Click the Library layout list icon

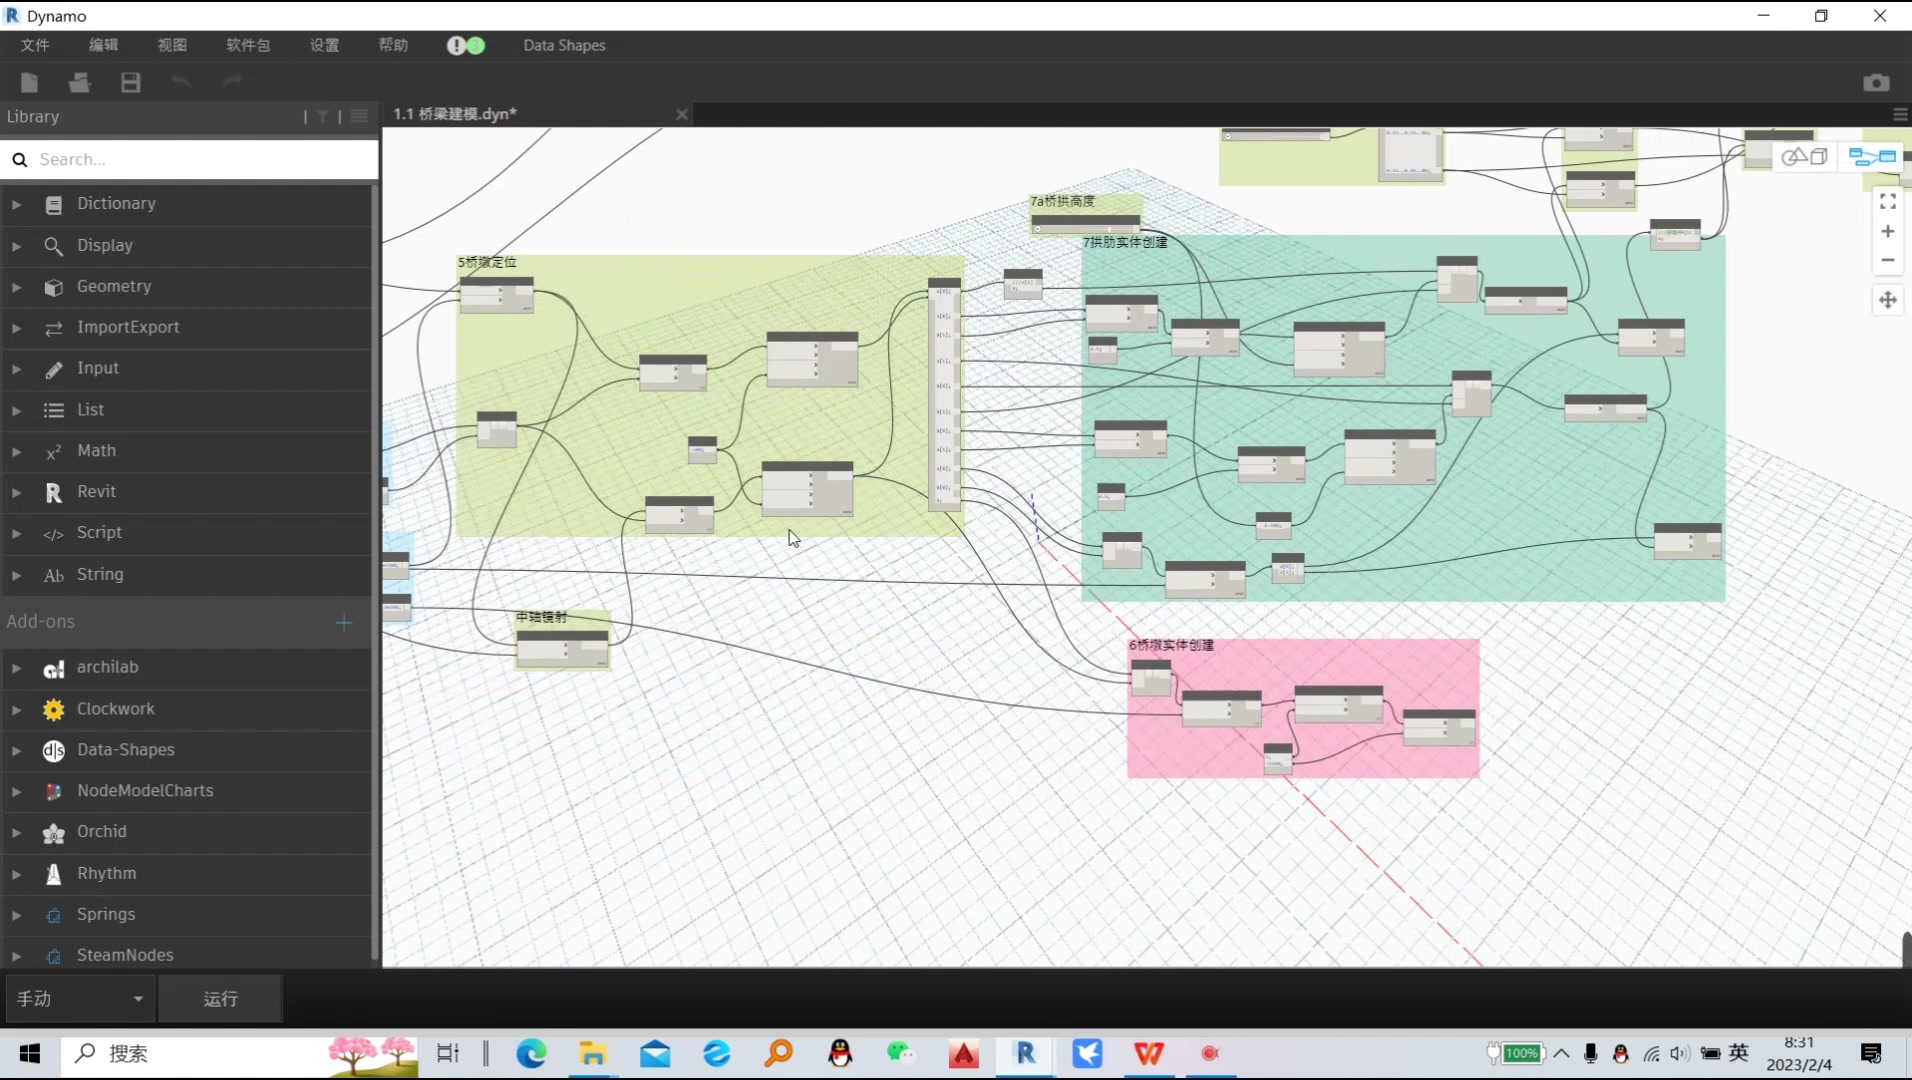point(359,117)
